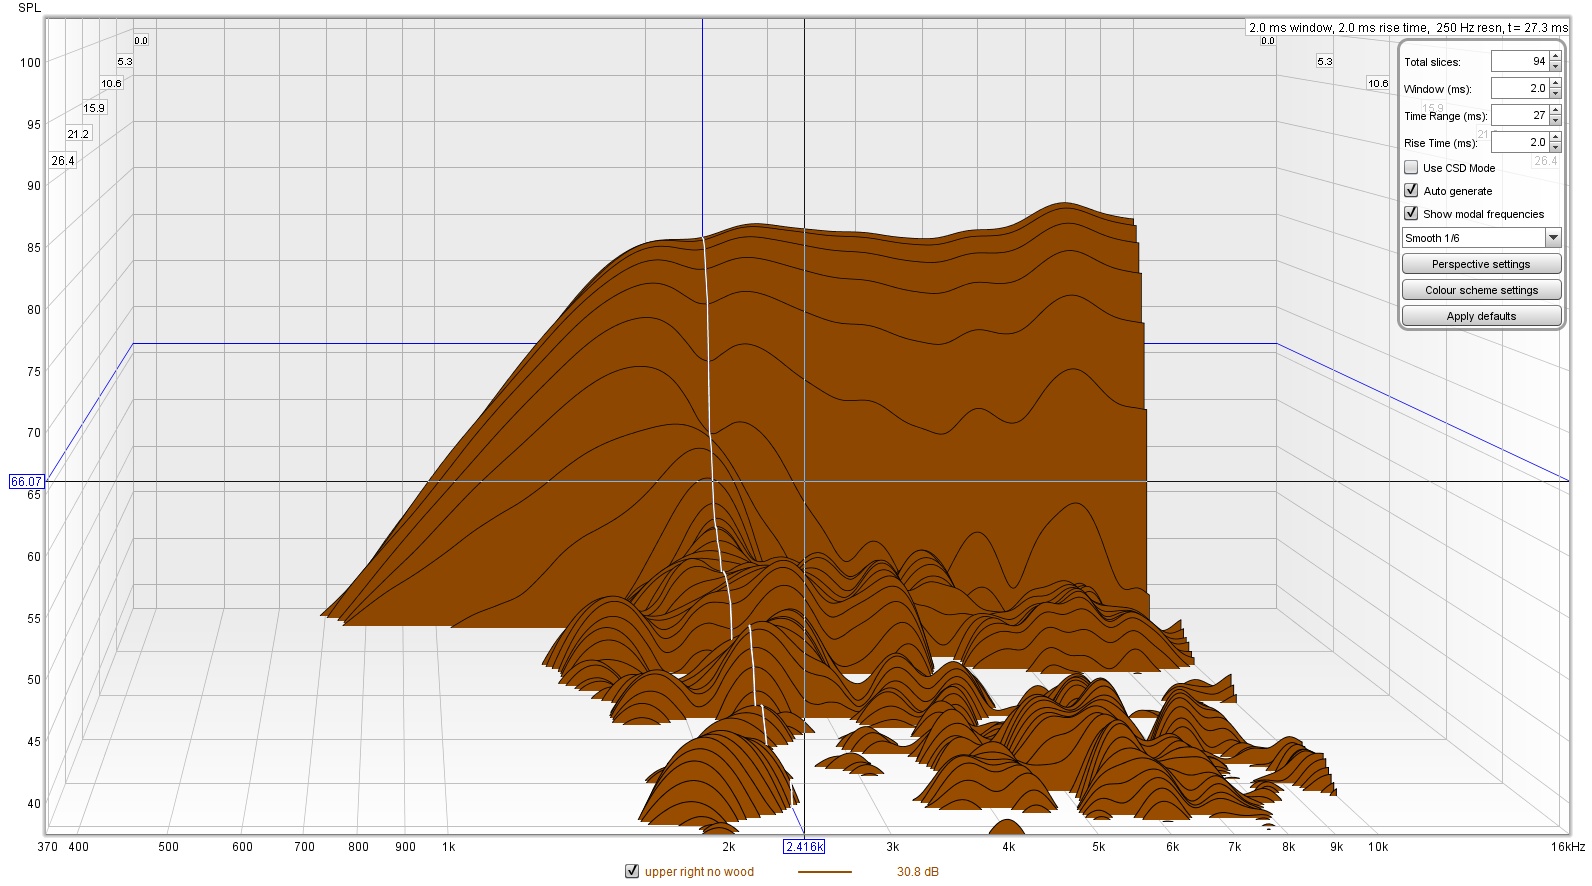The height and width of the screenshot is (886, 1592).
Task: Click the Window (ms) input field
Action: [x=1520, y=88]
